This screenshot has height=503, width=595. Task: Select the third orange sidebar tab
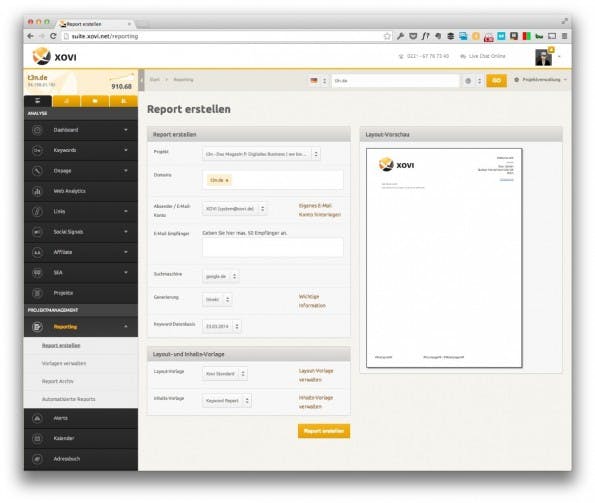[x=95, y=101]
